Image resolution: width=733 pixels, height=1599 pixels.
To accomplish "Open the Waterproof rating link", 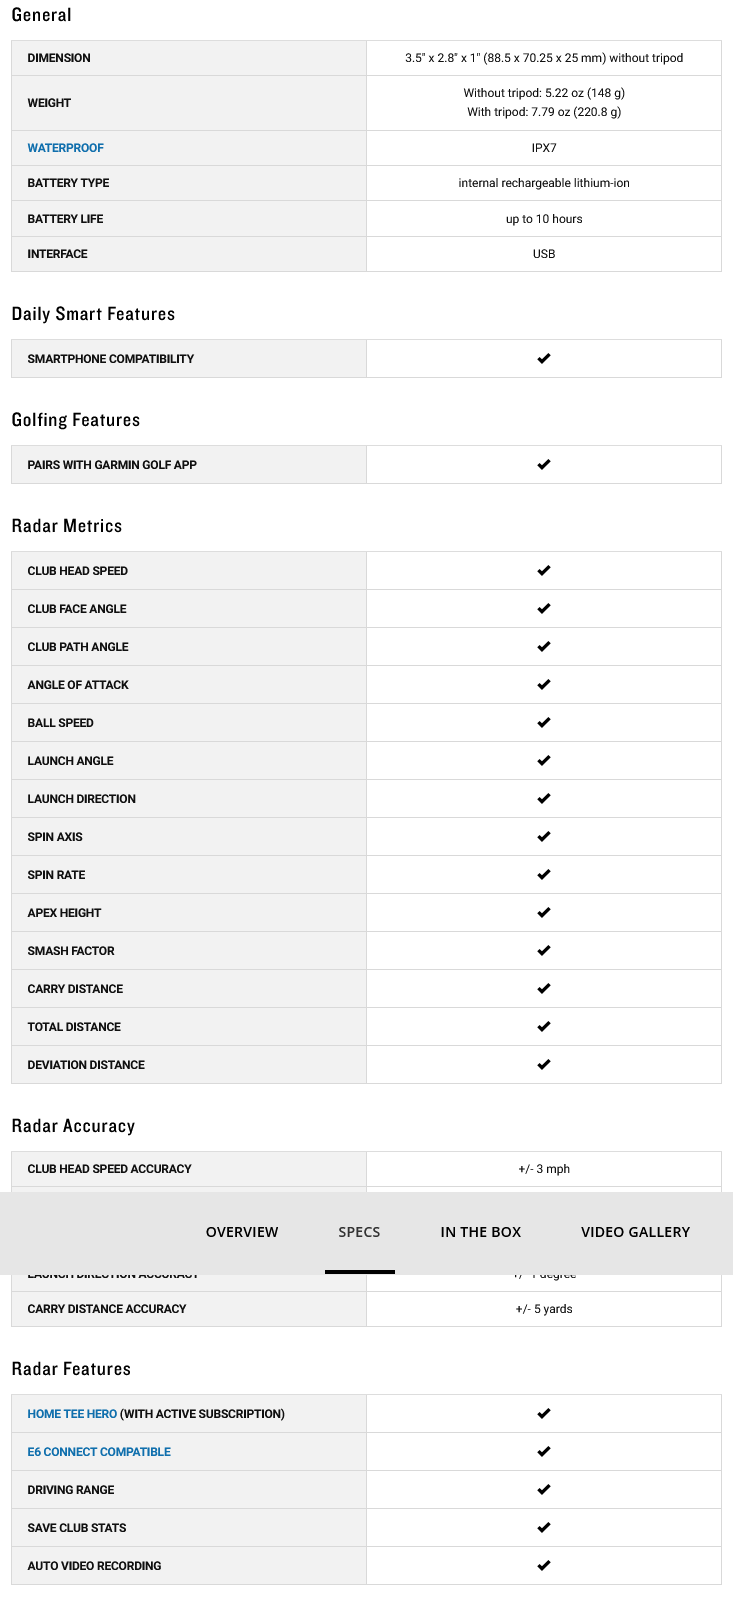I will coord(66,148).
